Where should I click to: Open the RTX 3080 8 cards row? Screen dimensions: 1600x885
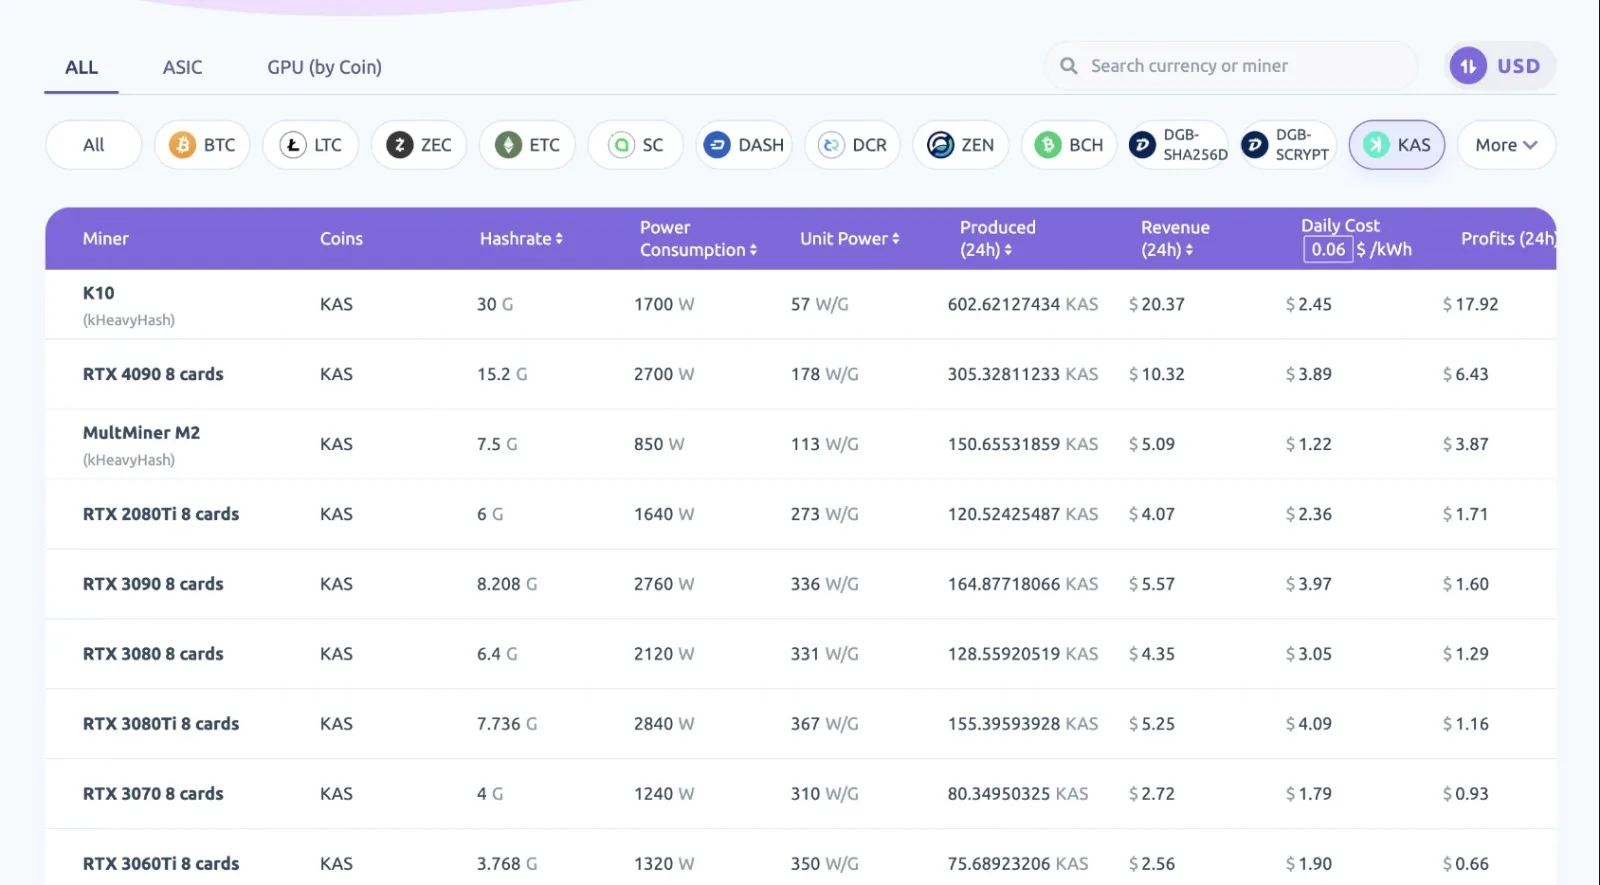pos(800,654)
